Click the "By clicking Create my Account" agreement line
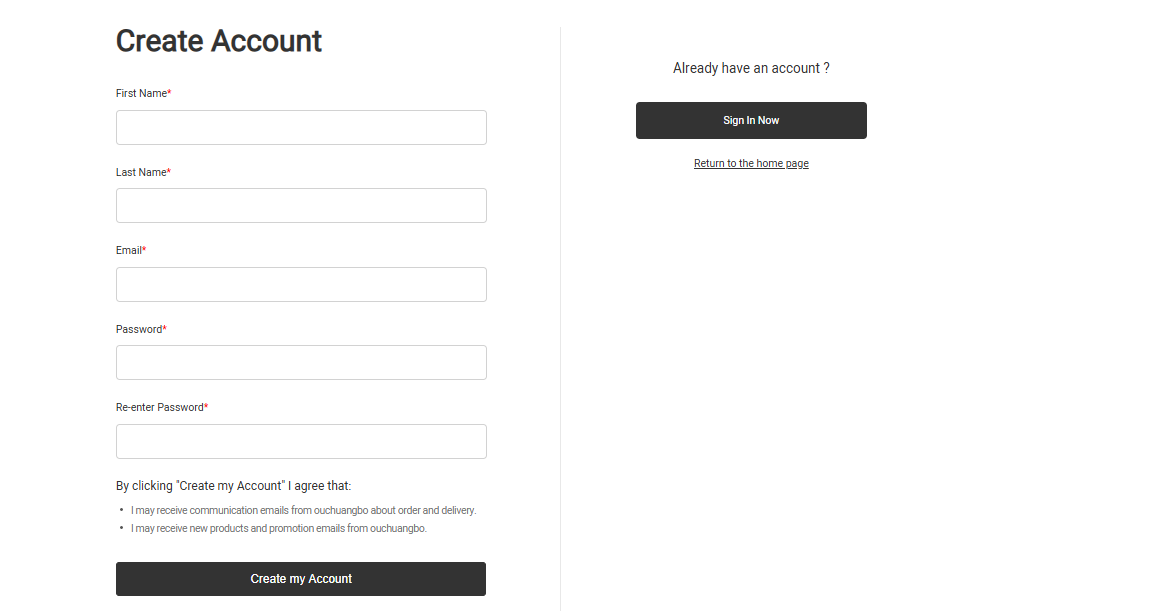Image resolution: width=1154 pixels, height=611 pixels. point(233,486)
